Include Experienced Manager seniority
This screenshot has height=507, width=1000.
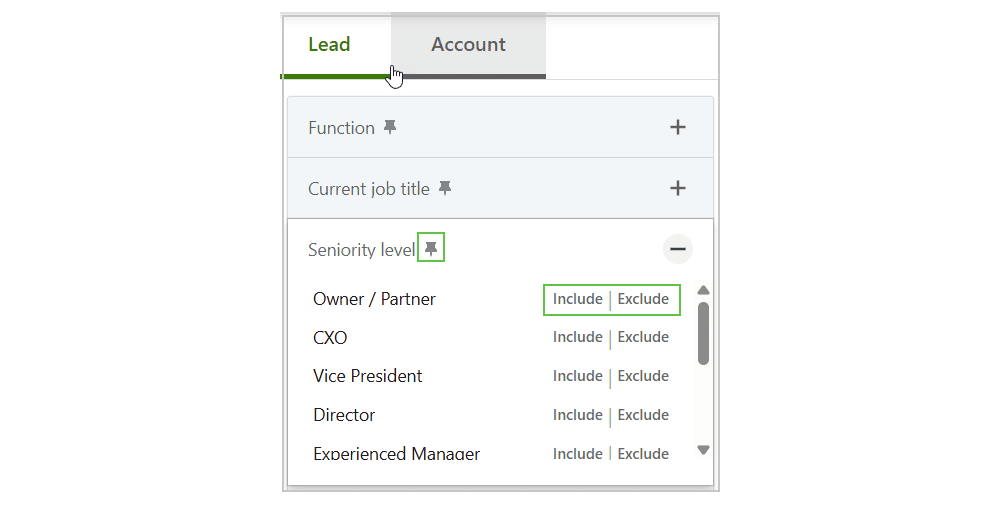578,453
